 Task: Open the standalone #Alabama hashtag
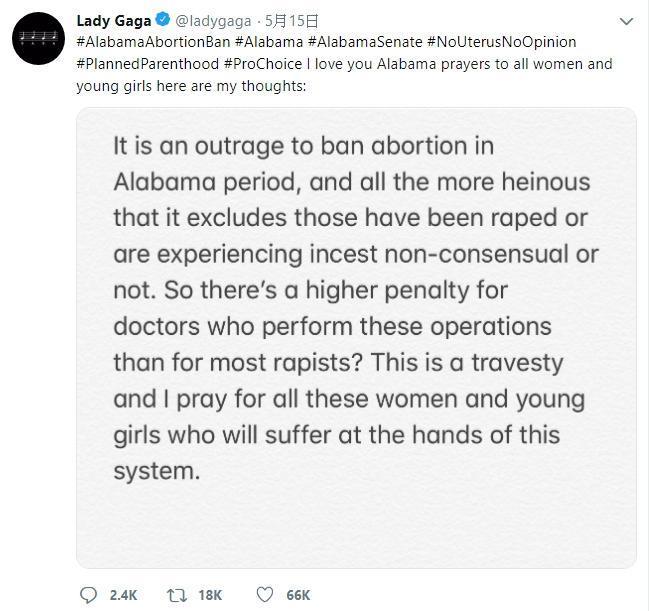coord(269,42)
